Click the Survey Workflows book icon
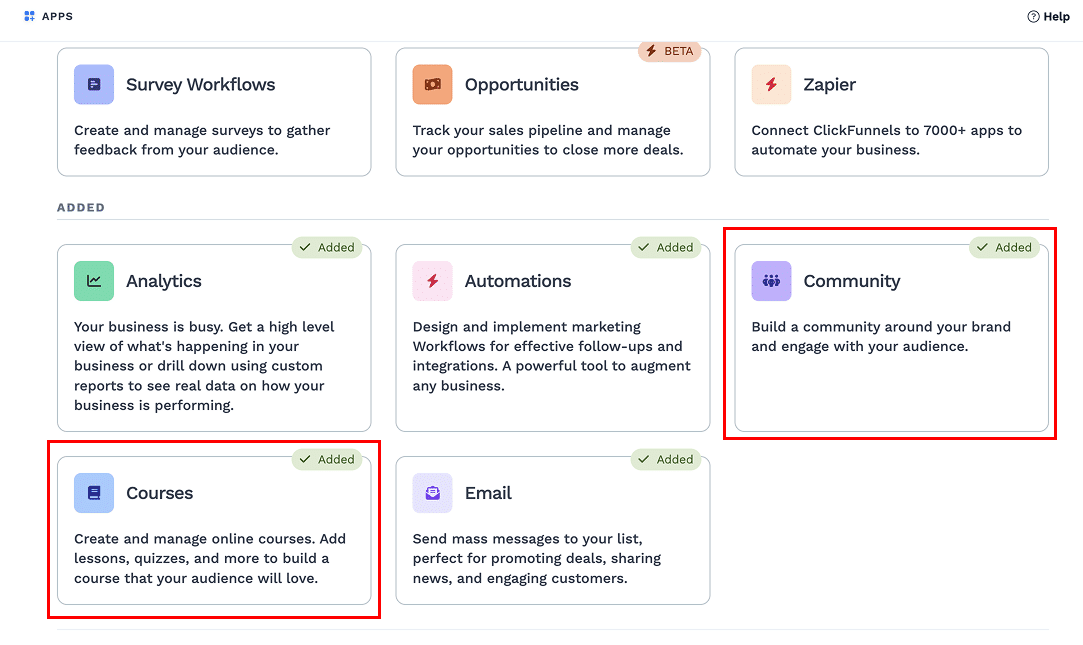 (93, 84)
